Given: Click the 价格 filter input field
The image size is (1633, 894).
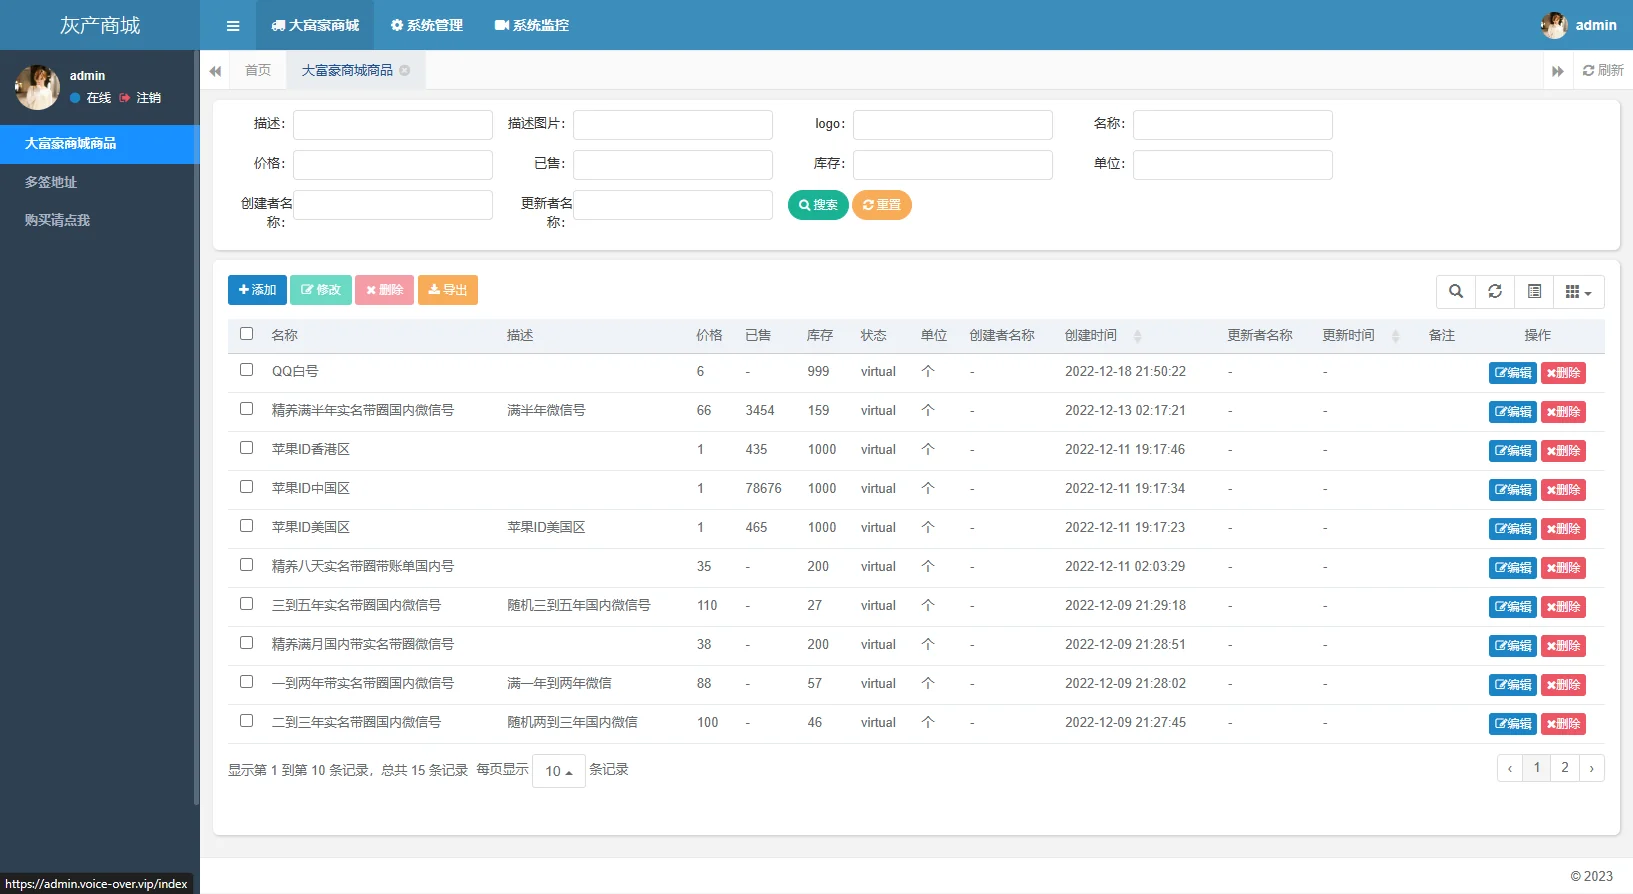Looking at the screenshot, I should (392, 164).
